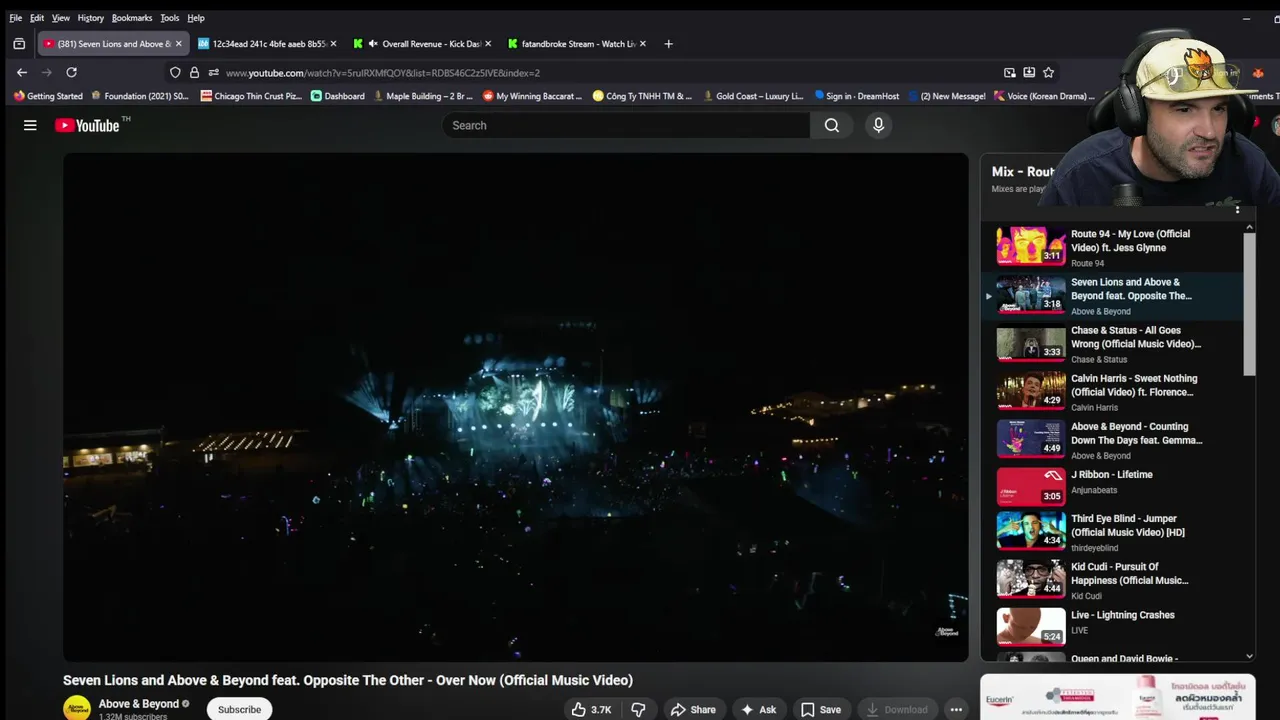Click the Eucerin advertisement banner
The image size is (1280, 720).
tap(1118, 698)
